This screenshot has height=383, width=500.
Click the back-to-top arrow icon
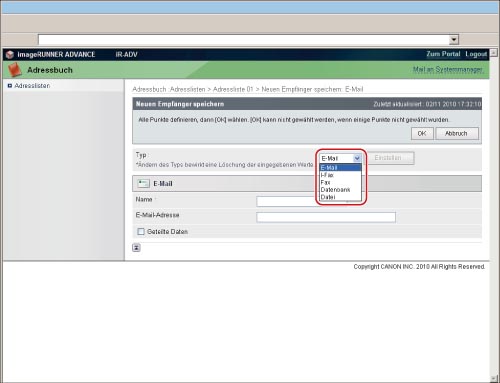pos(136,248)
